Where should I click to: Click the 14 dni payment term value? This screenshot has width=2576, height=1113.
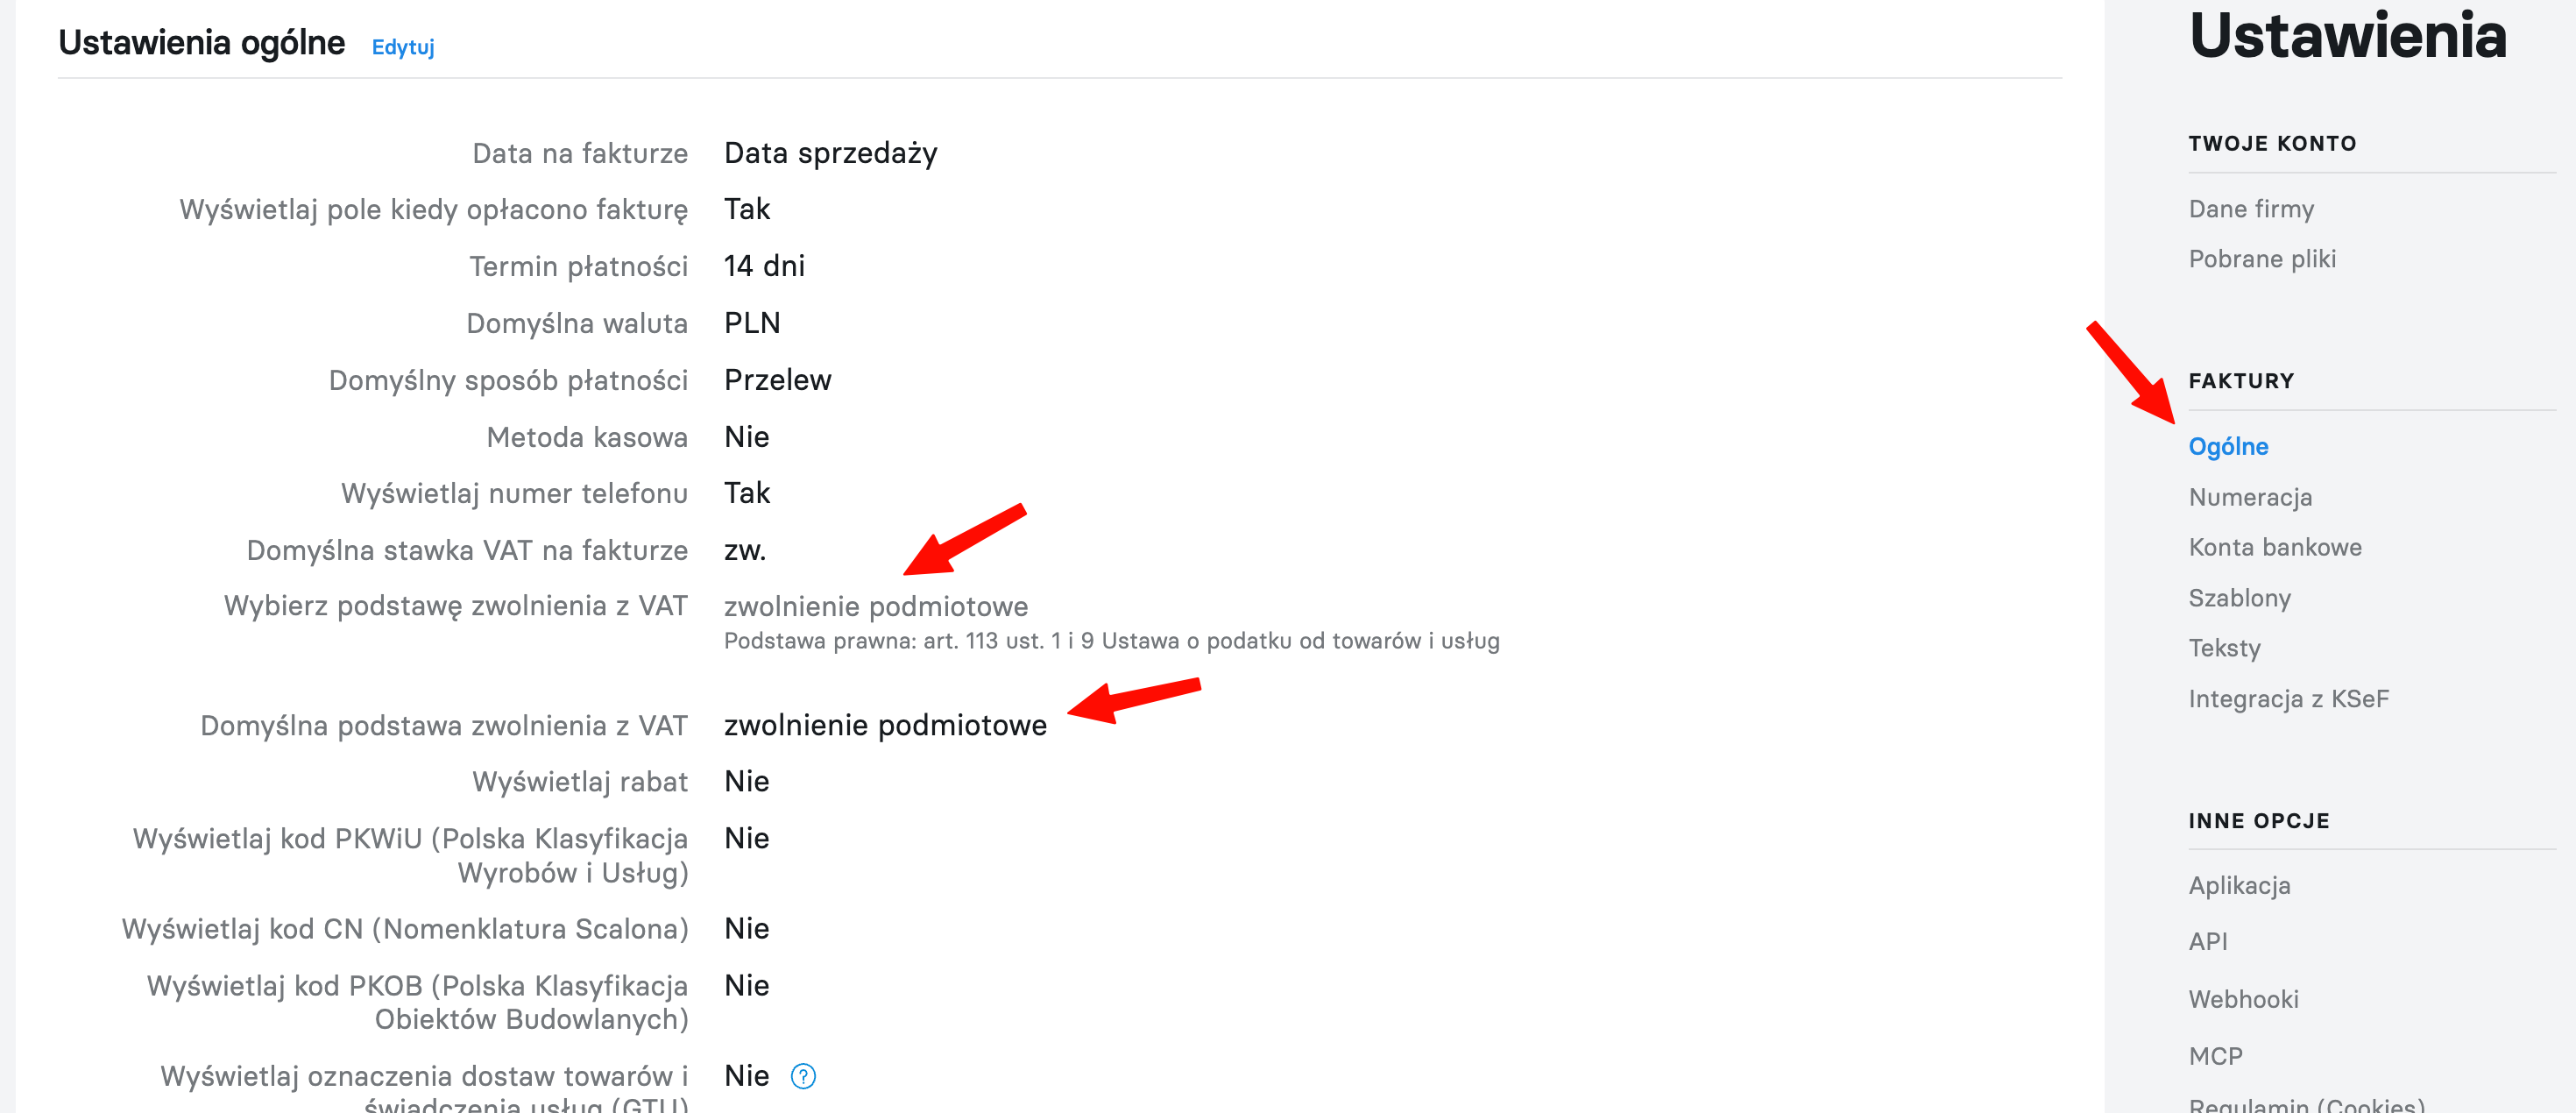[764, 266]
